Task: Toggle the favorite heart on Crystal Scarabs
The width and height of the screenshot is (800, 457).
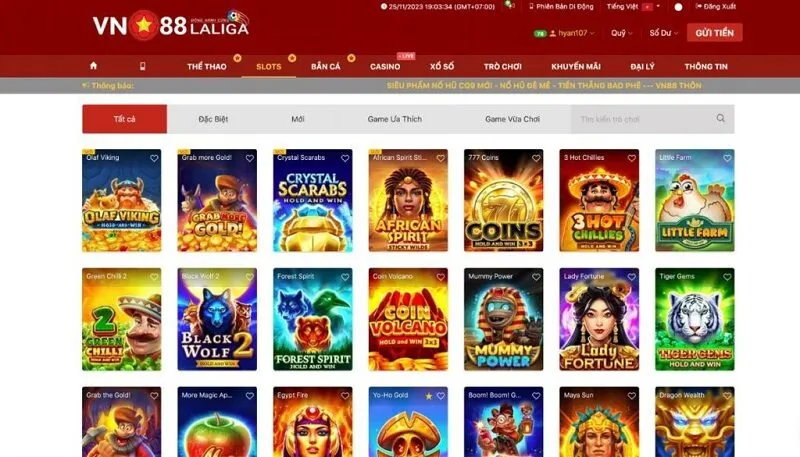Action: pyautogui.click(x=345, y=158)
